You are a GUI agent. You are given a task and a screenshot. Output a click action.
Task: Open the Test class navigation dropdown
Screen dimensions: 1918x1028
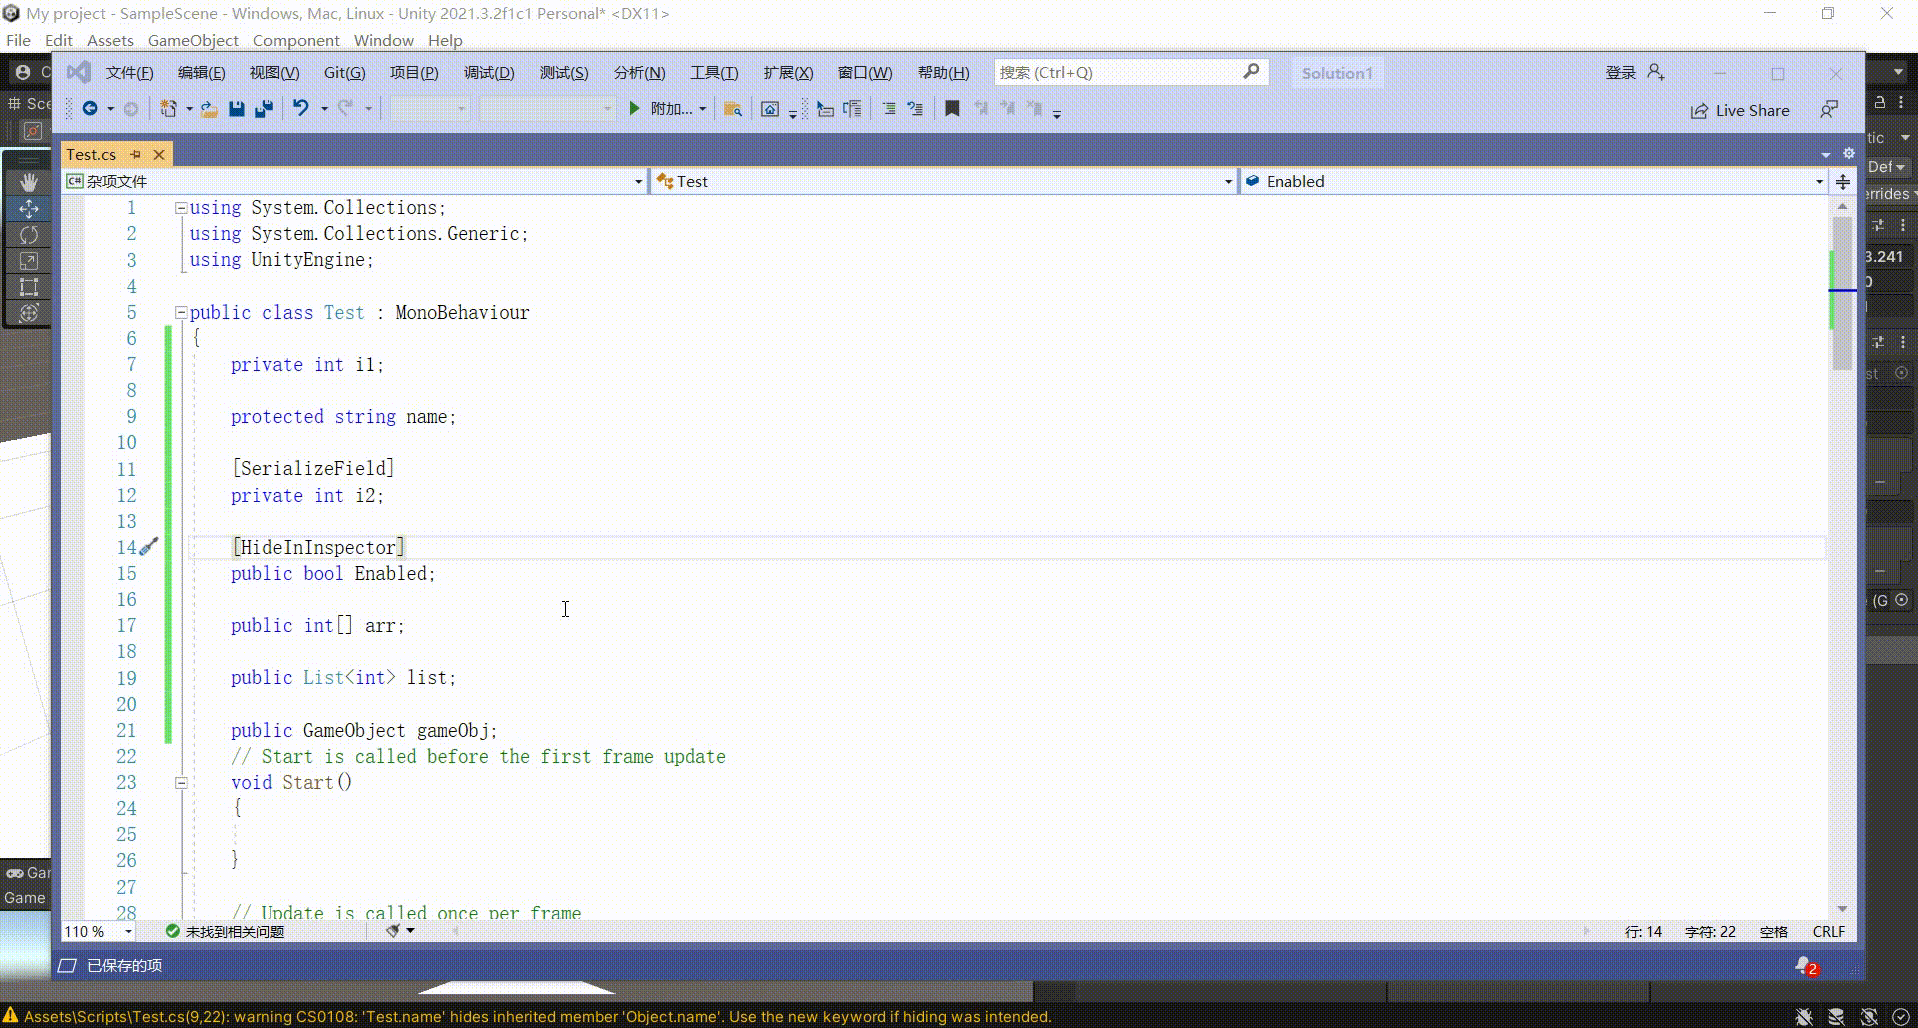(x=944, y=181)
